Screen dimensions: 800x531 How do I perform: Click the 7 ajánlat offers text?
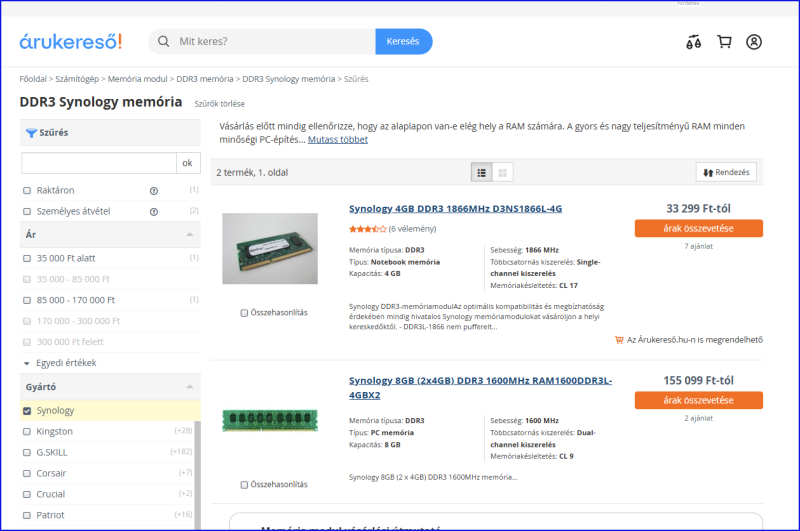[698, 246]
